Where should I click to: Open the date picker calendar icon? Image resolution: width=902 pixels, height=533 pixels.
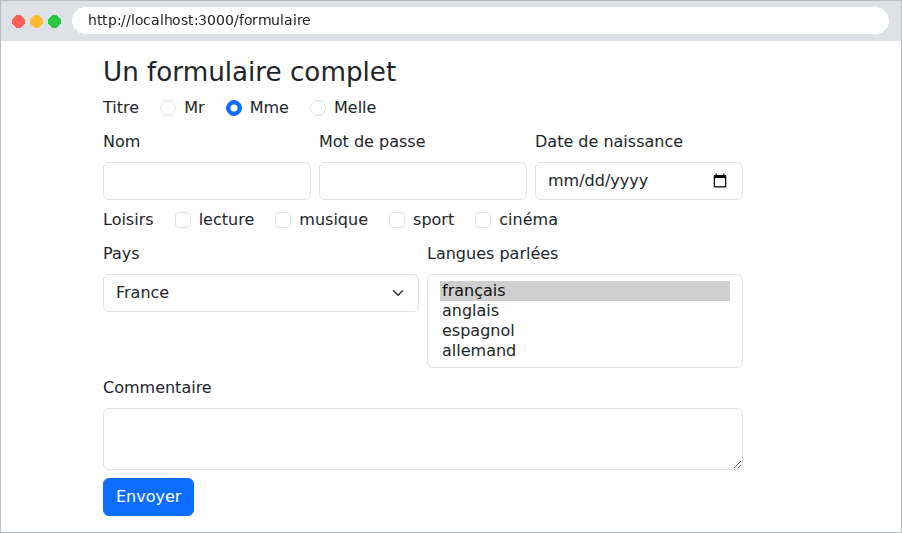coord(720,181)
